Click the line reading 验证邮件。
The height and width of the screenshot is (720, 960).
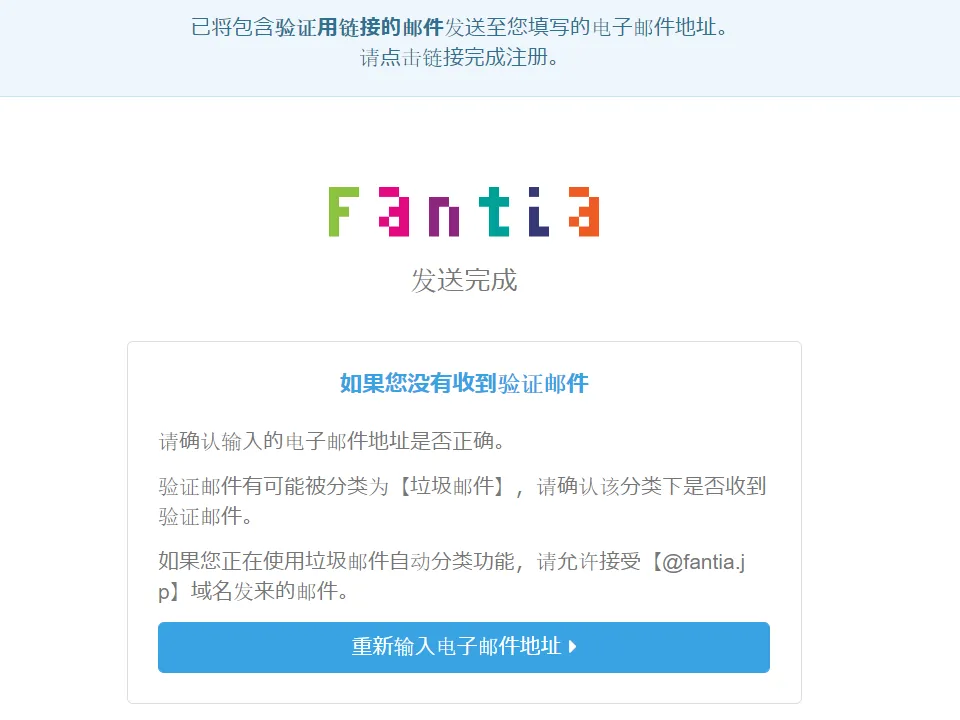point(205,516)
